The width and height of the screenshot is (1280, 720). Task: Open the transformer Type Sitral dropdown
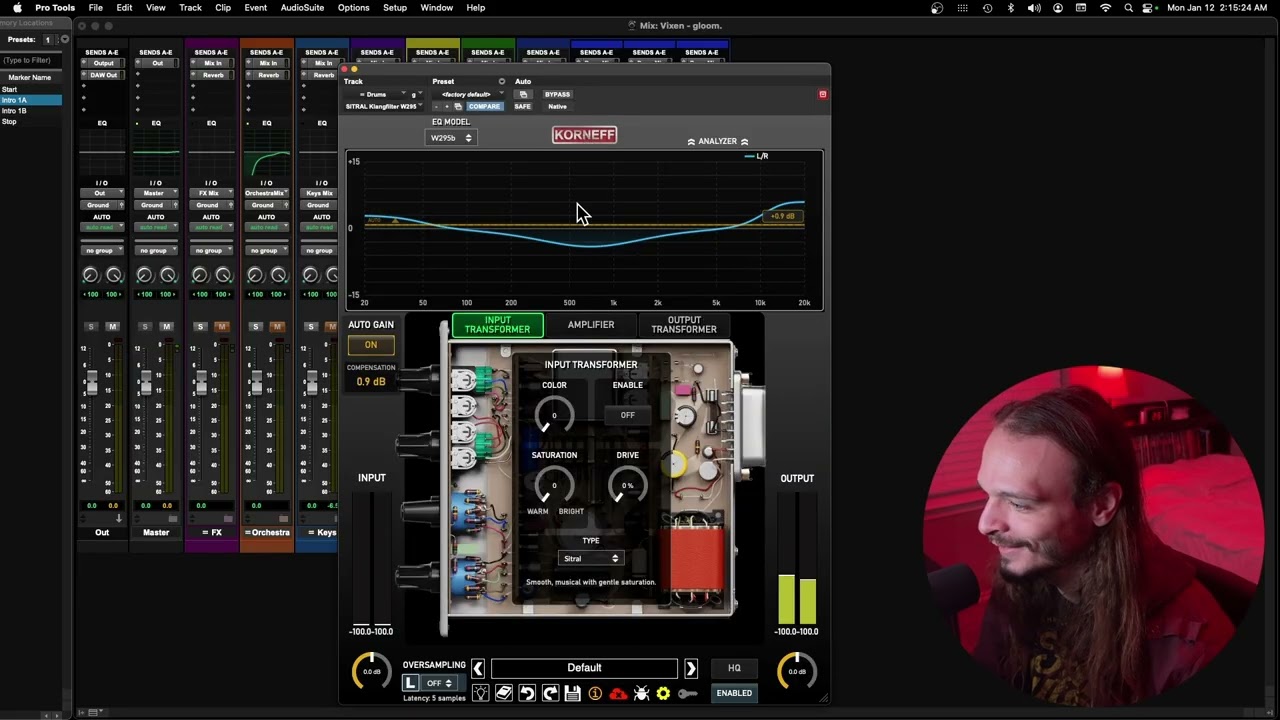pyautogui.click(x=591, y=559)
